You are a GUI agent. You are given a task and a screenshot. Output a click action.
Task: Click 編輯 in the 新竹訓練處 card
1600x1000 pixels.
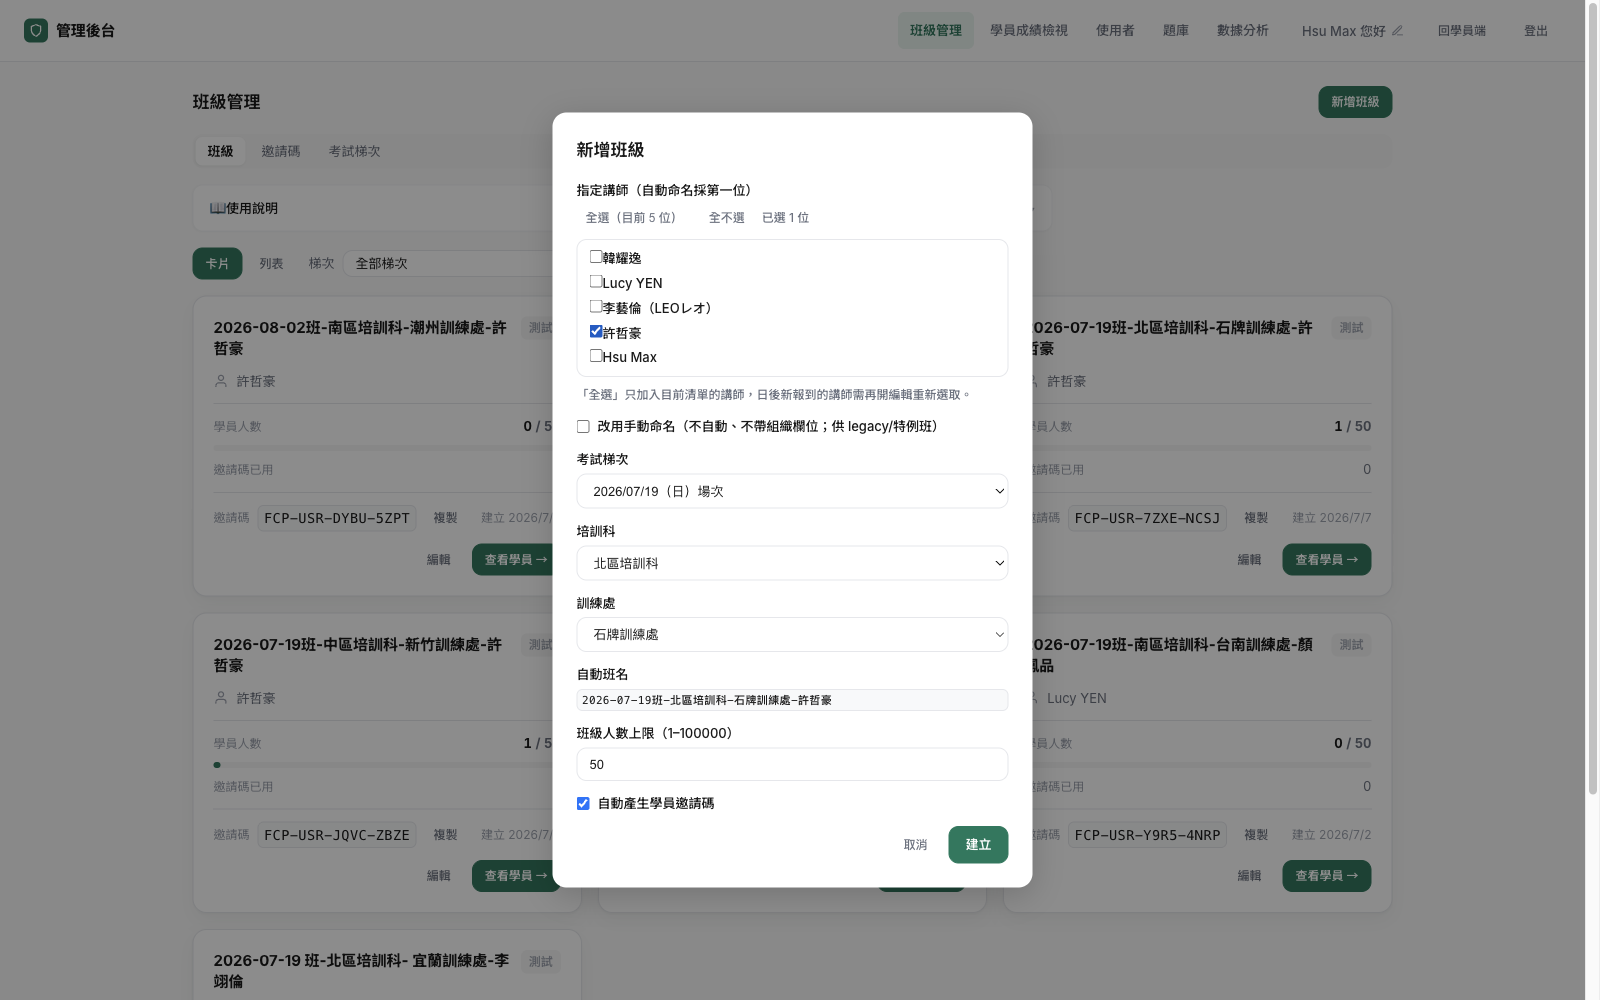tap(439, 876)
